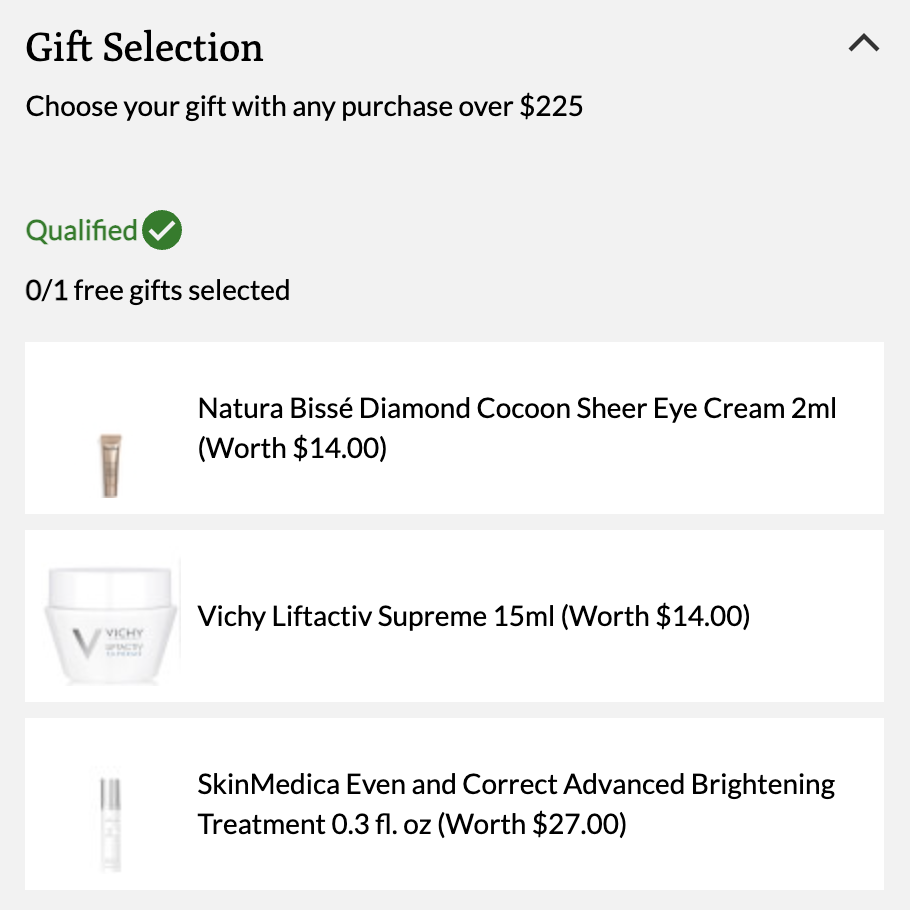Select the Natura Bissé eye cream tube image
This screenshot has height=910, width=910.
point(110,465)
